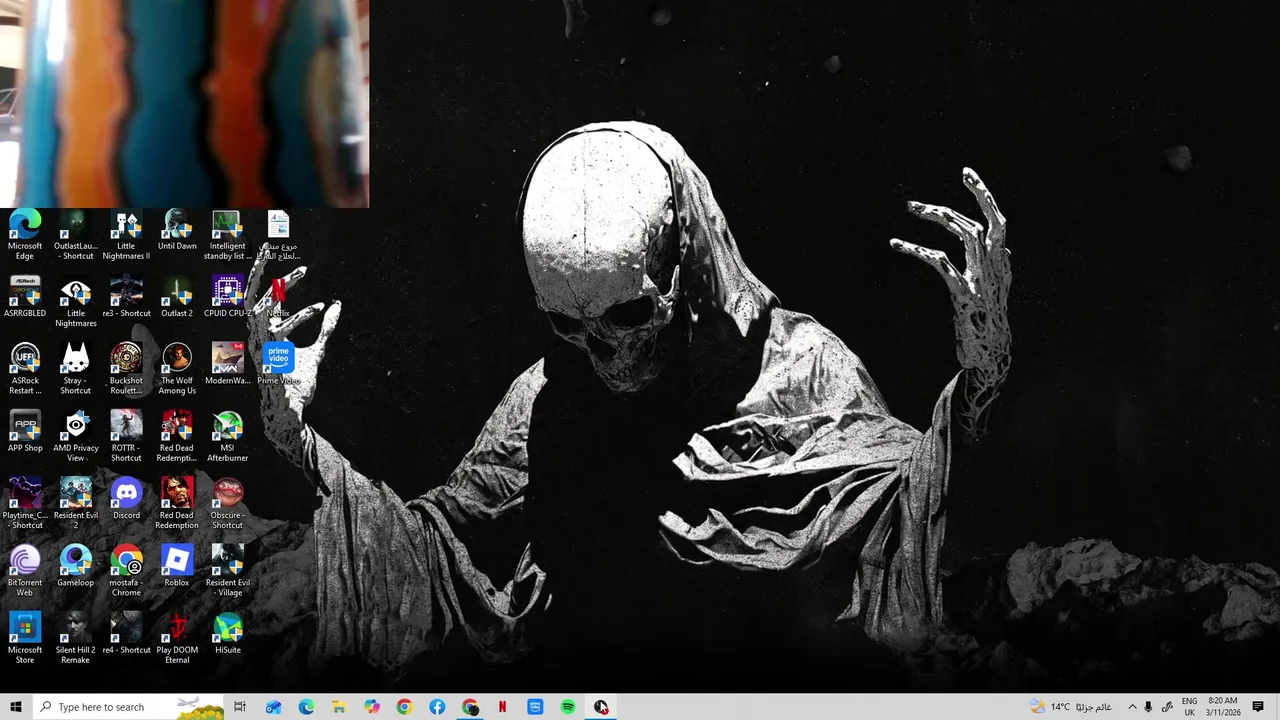Screen dimensions: 1280x720
Task: Select the Roblox desktop icon
Action: 177,566
